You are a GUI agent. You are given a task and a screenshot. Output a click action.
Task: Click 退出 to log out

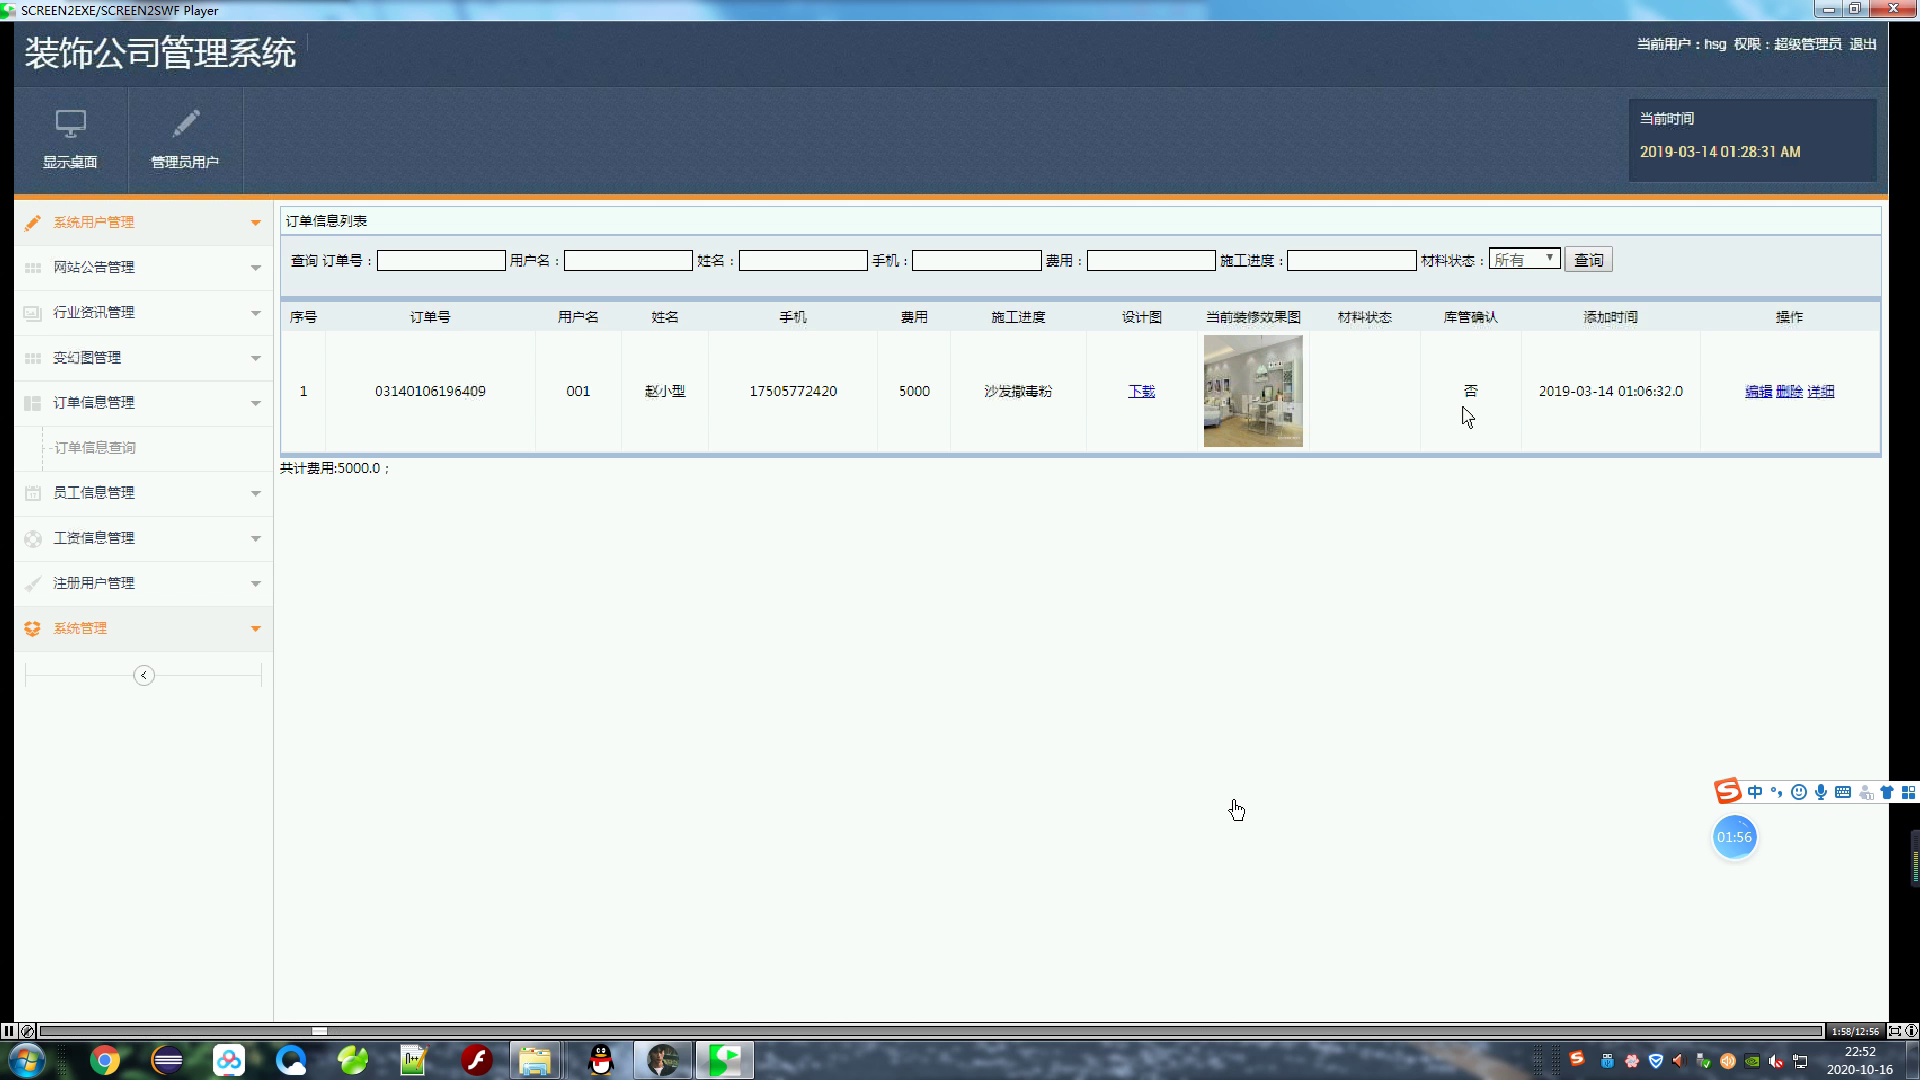(x=1863, y=44)
